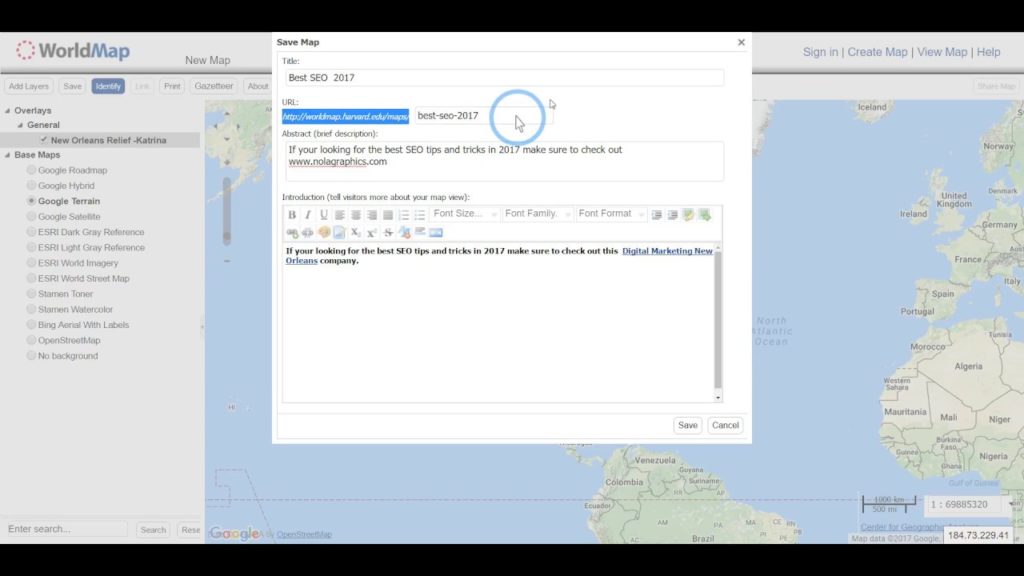Open the map scale dropdown 1 : 69885320
This screenshot has width=1024, height=576.
click(1012, 504)
